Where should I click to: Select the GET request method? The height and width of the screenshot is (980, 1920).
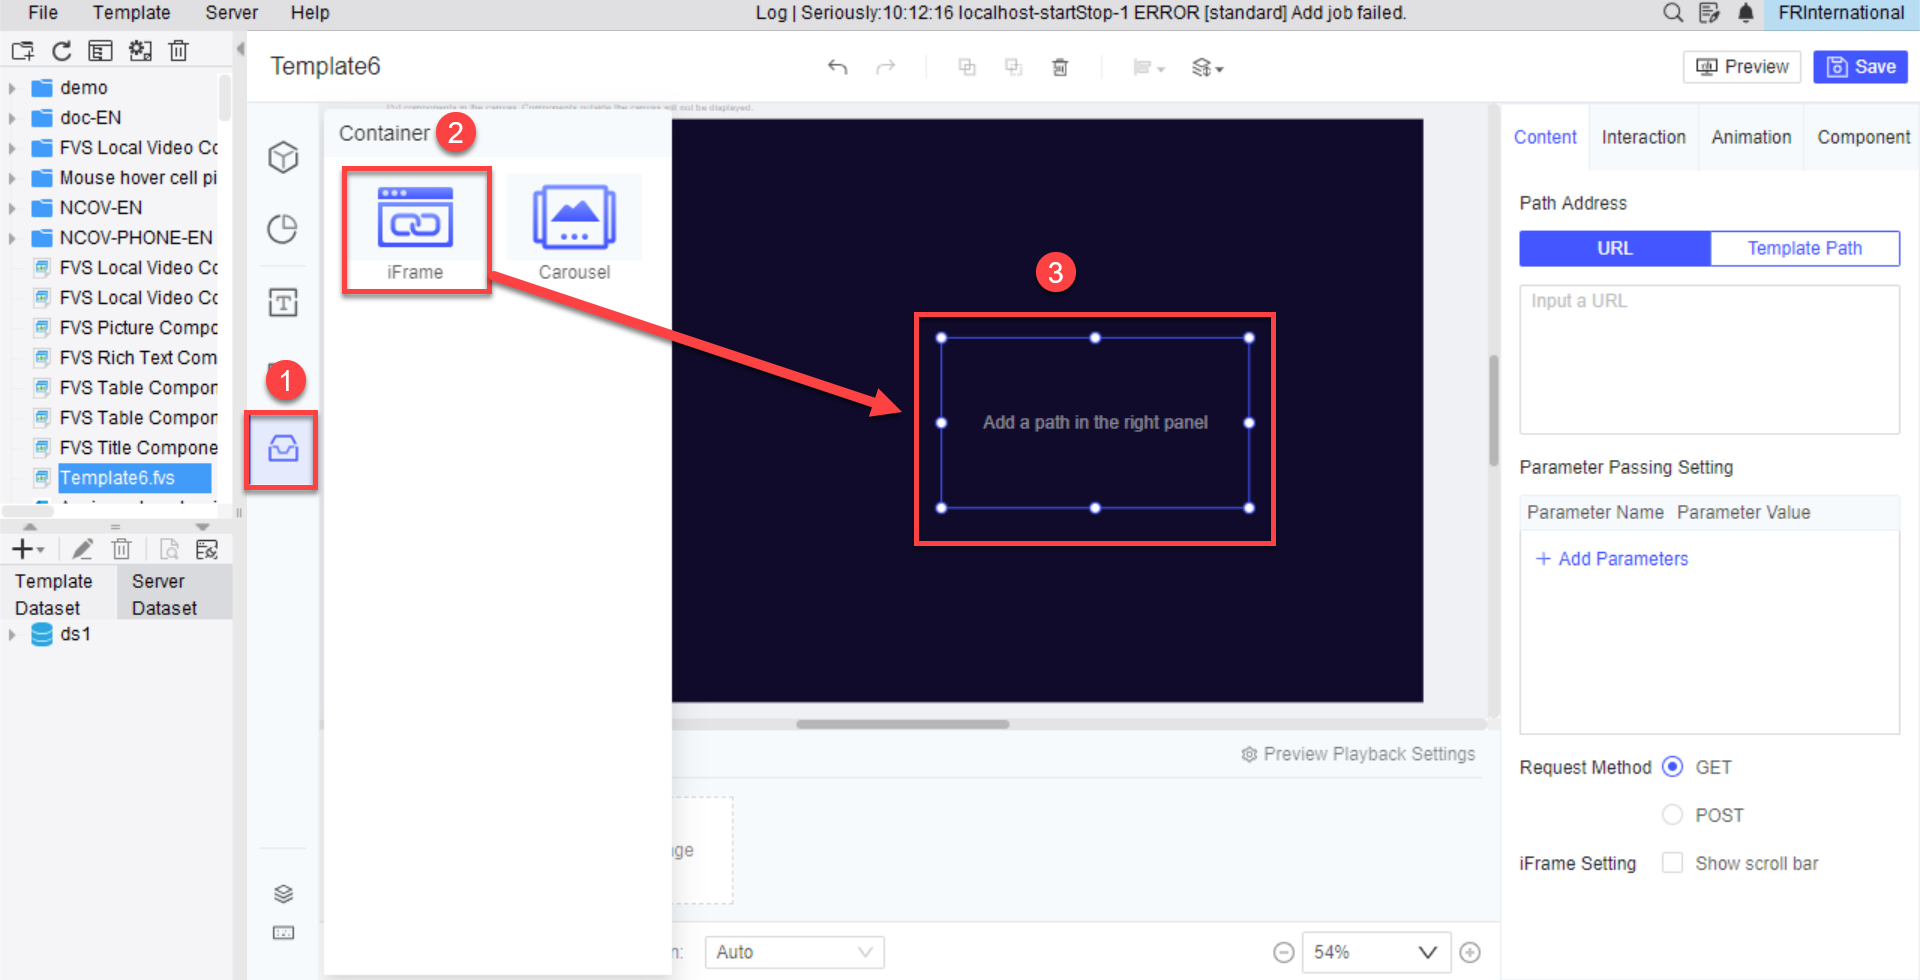(x=1673, y=766)
